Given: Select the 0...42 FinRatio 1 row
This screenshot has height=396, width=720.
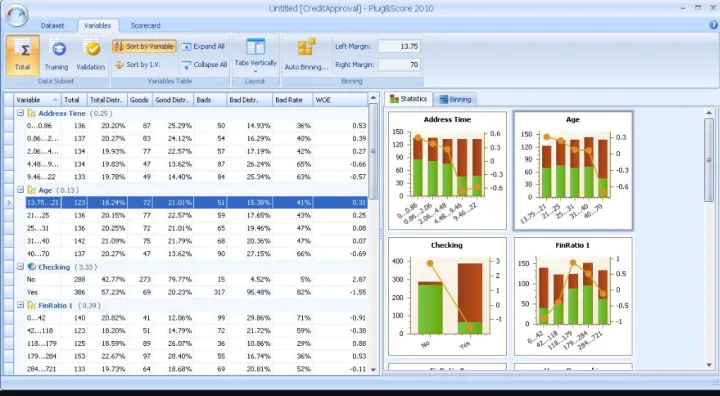Looking at the screenshot, I should coord(197,318).
